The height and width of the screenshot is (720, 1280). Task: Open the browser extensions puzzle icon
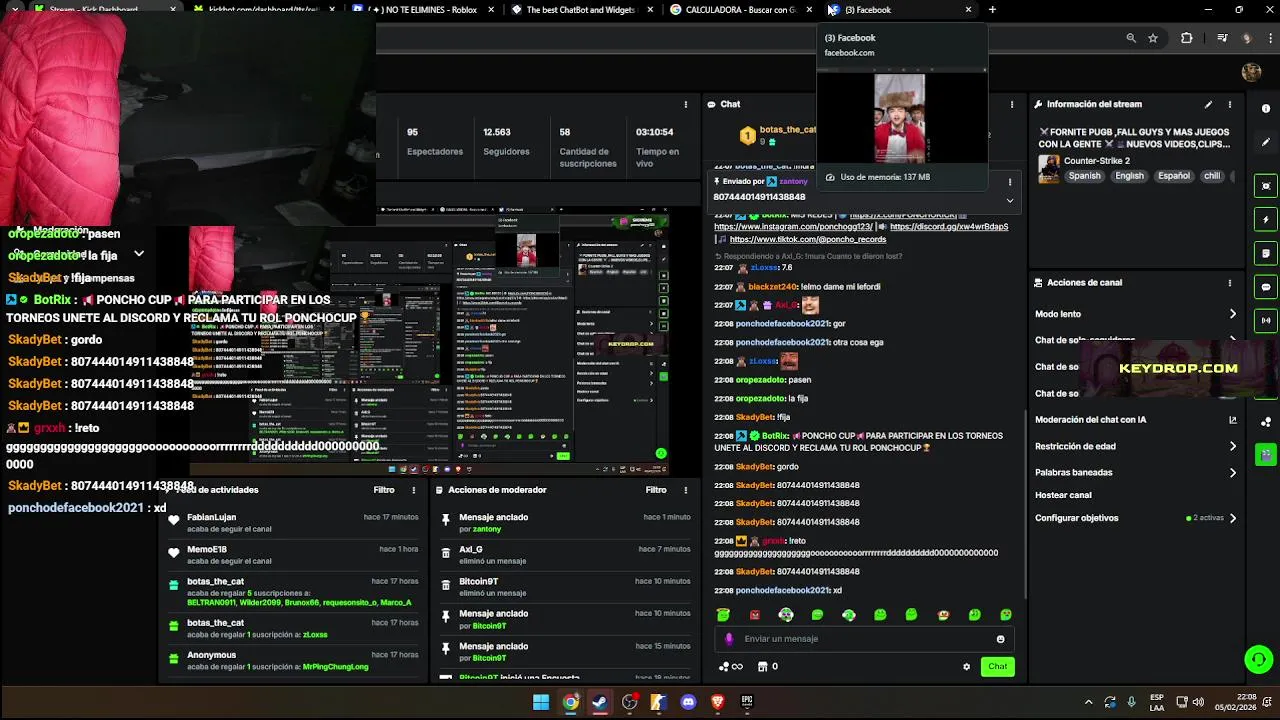point(1187,38)
